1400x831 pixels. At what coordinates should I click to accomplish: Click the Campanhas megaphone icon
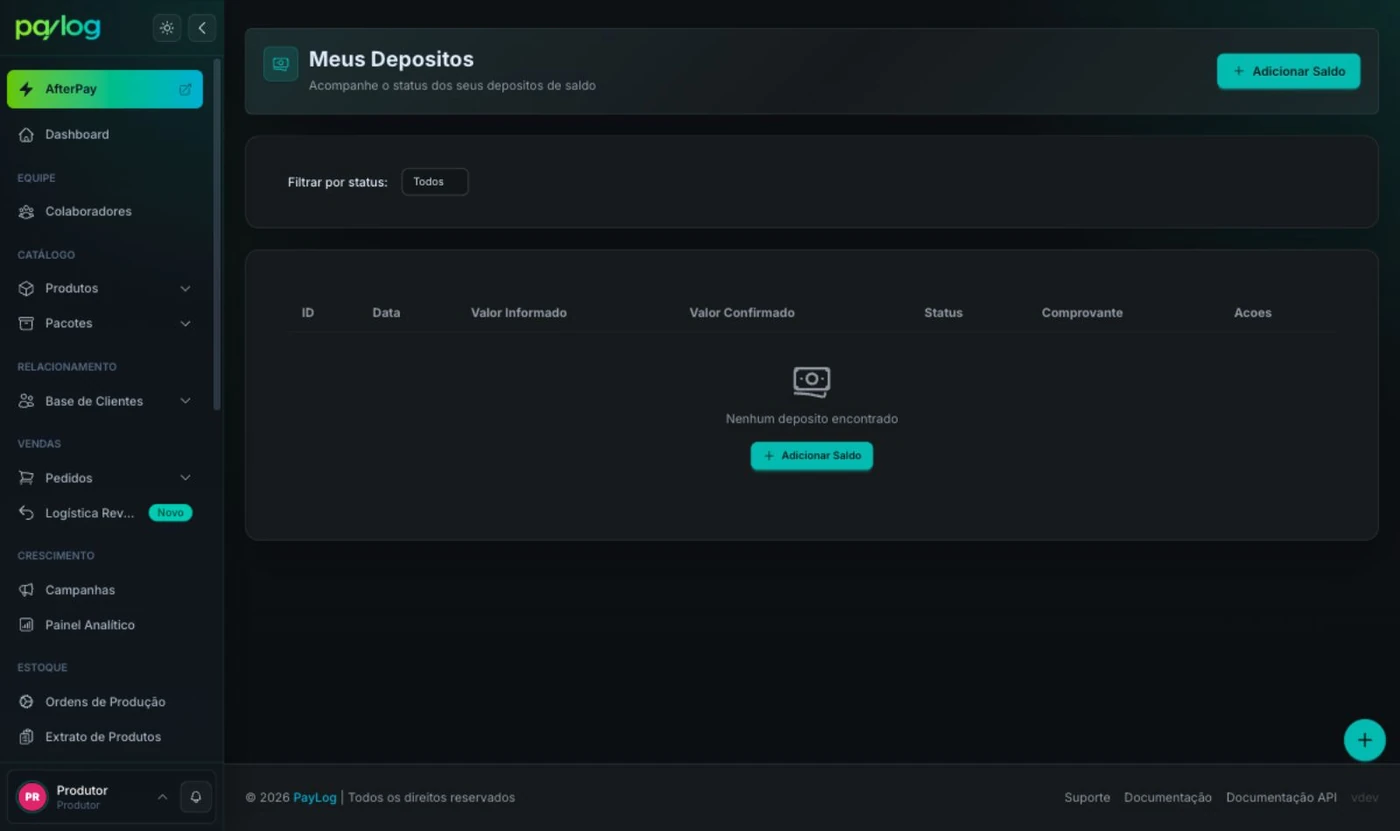(26, 590)
